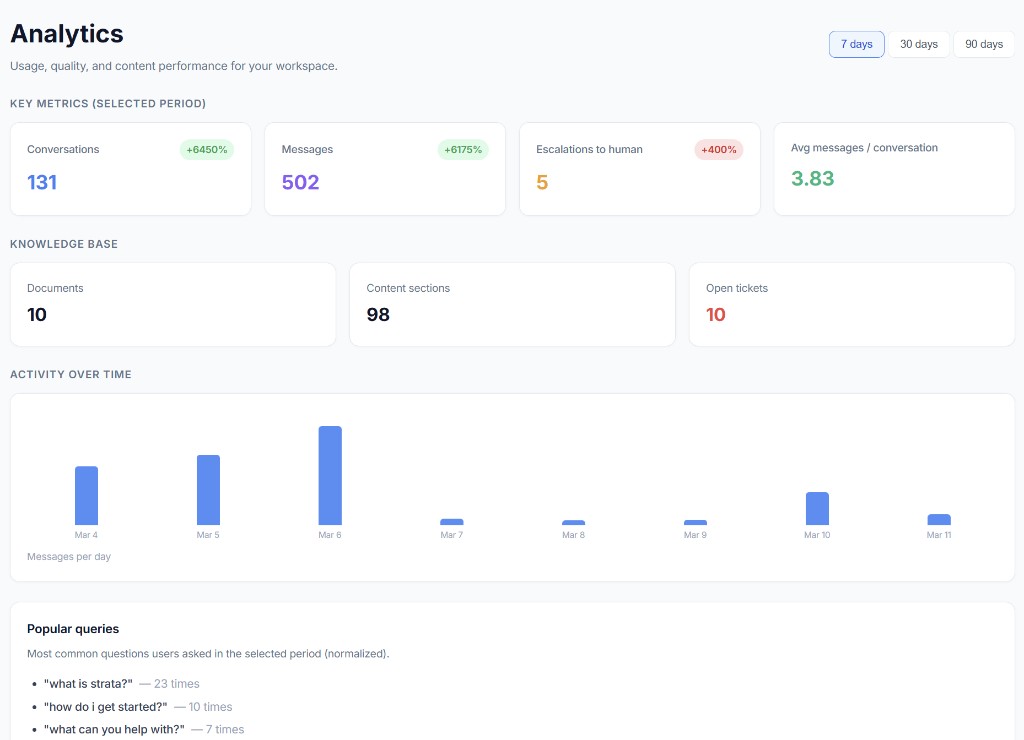Screen dimensions: 1024x740
Task: Open the Open tickets card
Action: tap(851, 304)
